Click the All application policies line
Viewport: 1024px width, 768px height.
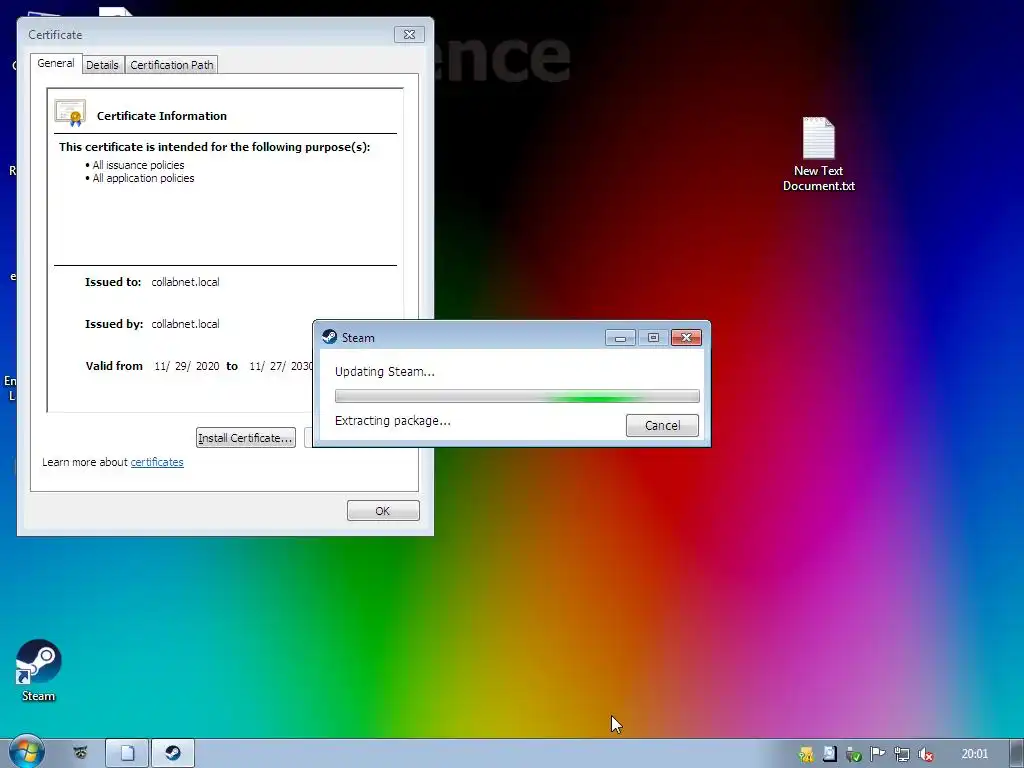[x=143, y=178]
